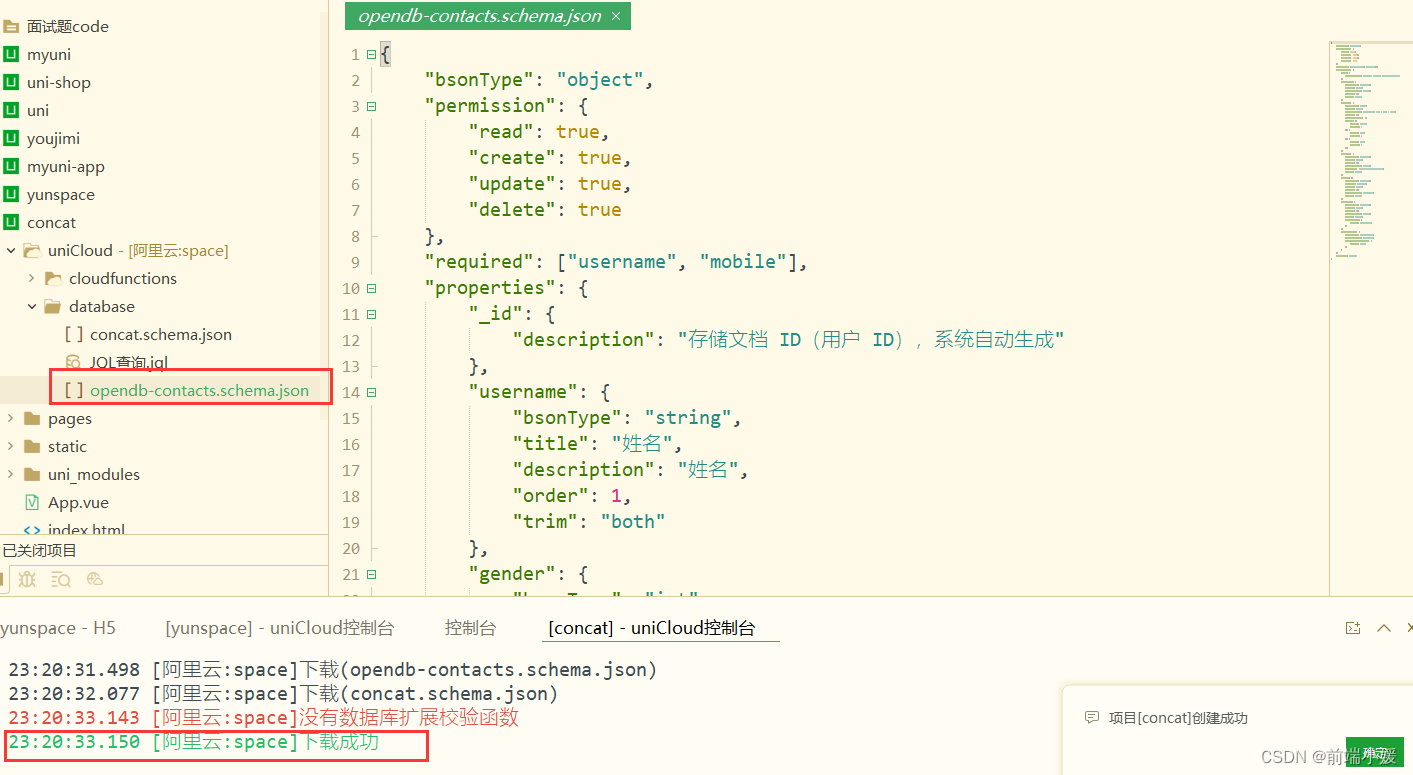
Task: Open the cloud web icon in the sidebar footer
Action: tap(95, 579)
